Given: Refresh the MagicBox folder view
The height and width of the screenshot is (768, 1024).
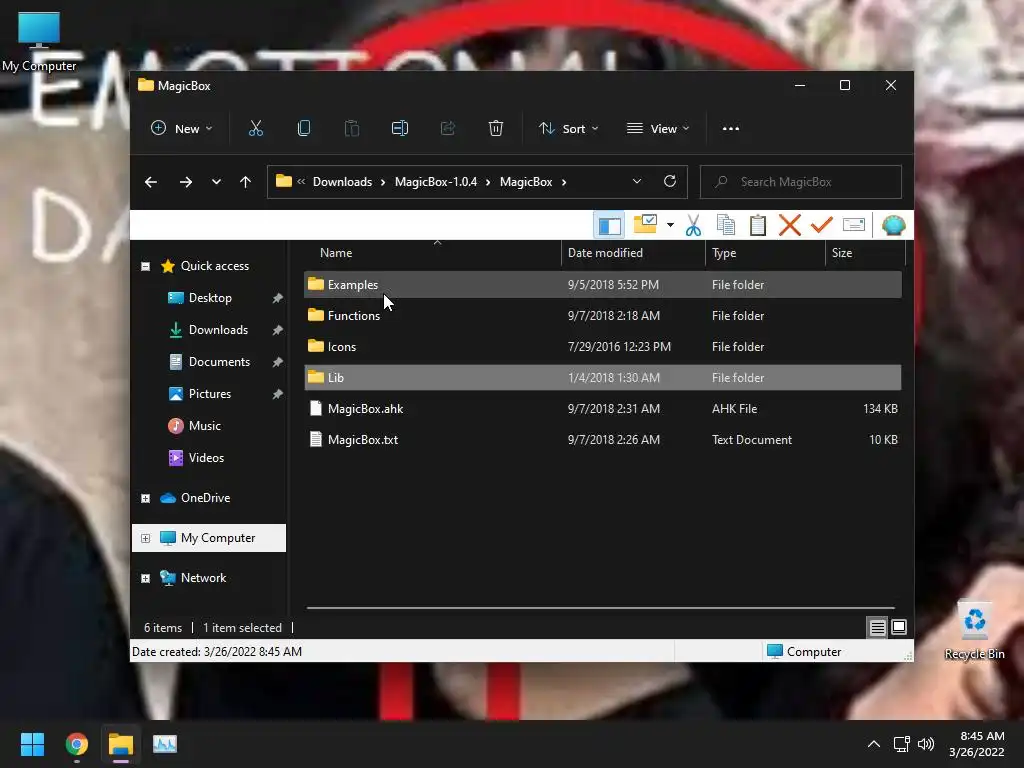Looking at the screenshot, I should tap(669, 182).
